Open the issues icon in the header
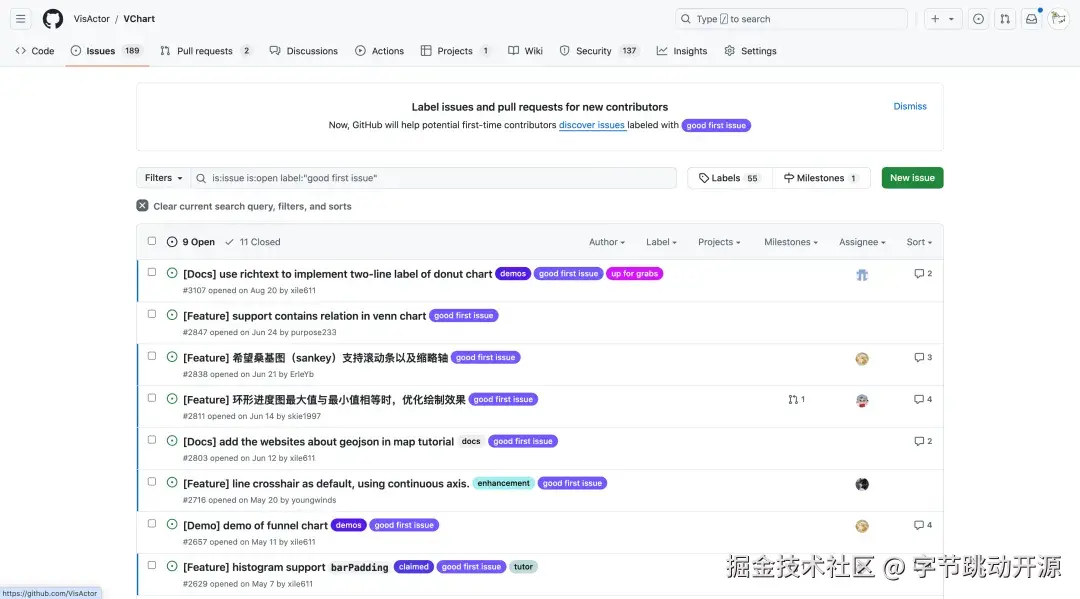1080x599 pixels. (978, 18)
